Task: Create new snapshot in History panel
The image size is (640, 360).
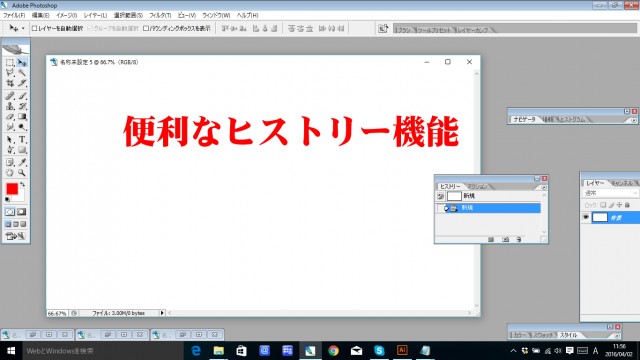Action: pos(505,240)
